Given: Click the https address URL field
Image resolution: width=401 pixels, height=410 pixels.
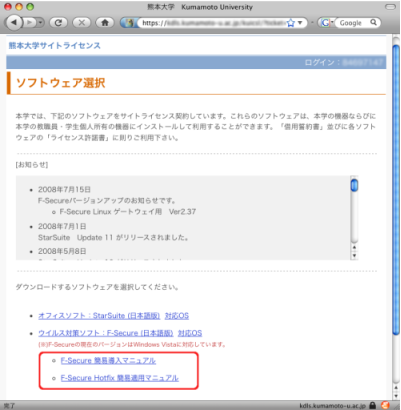Looking at the screenshot, I should point(213,23).
